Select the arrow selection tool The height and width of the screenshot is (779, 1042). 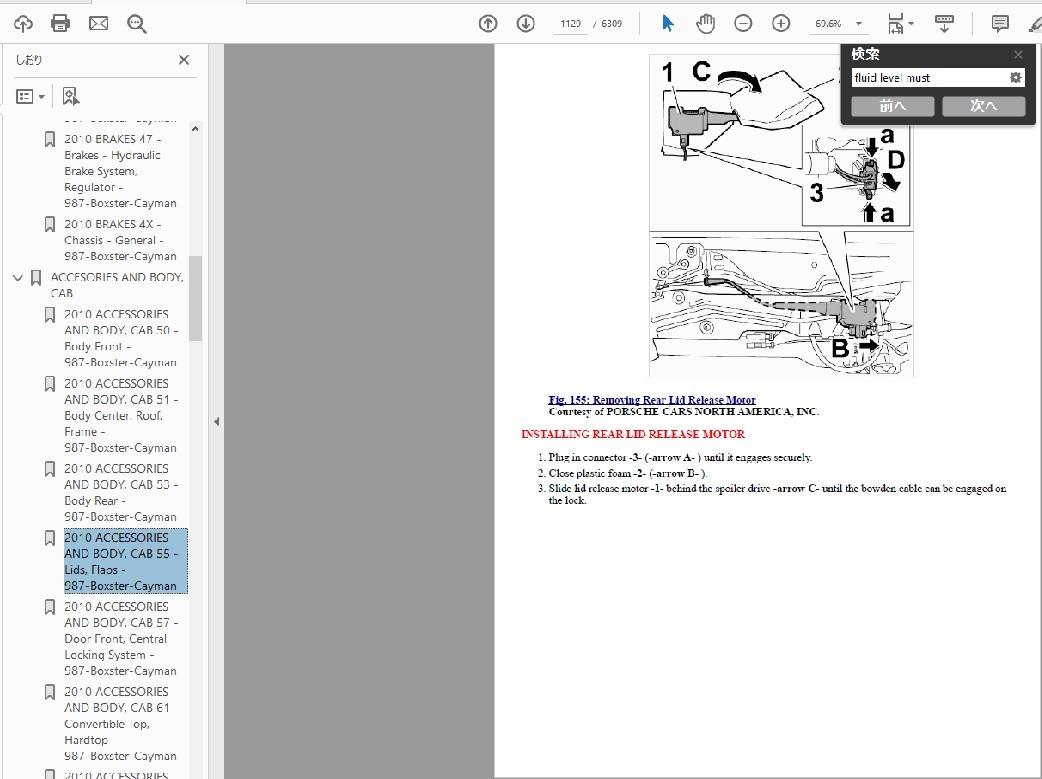tap(668, 24)
